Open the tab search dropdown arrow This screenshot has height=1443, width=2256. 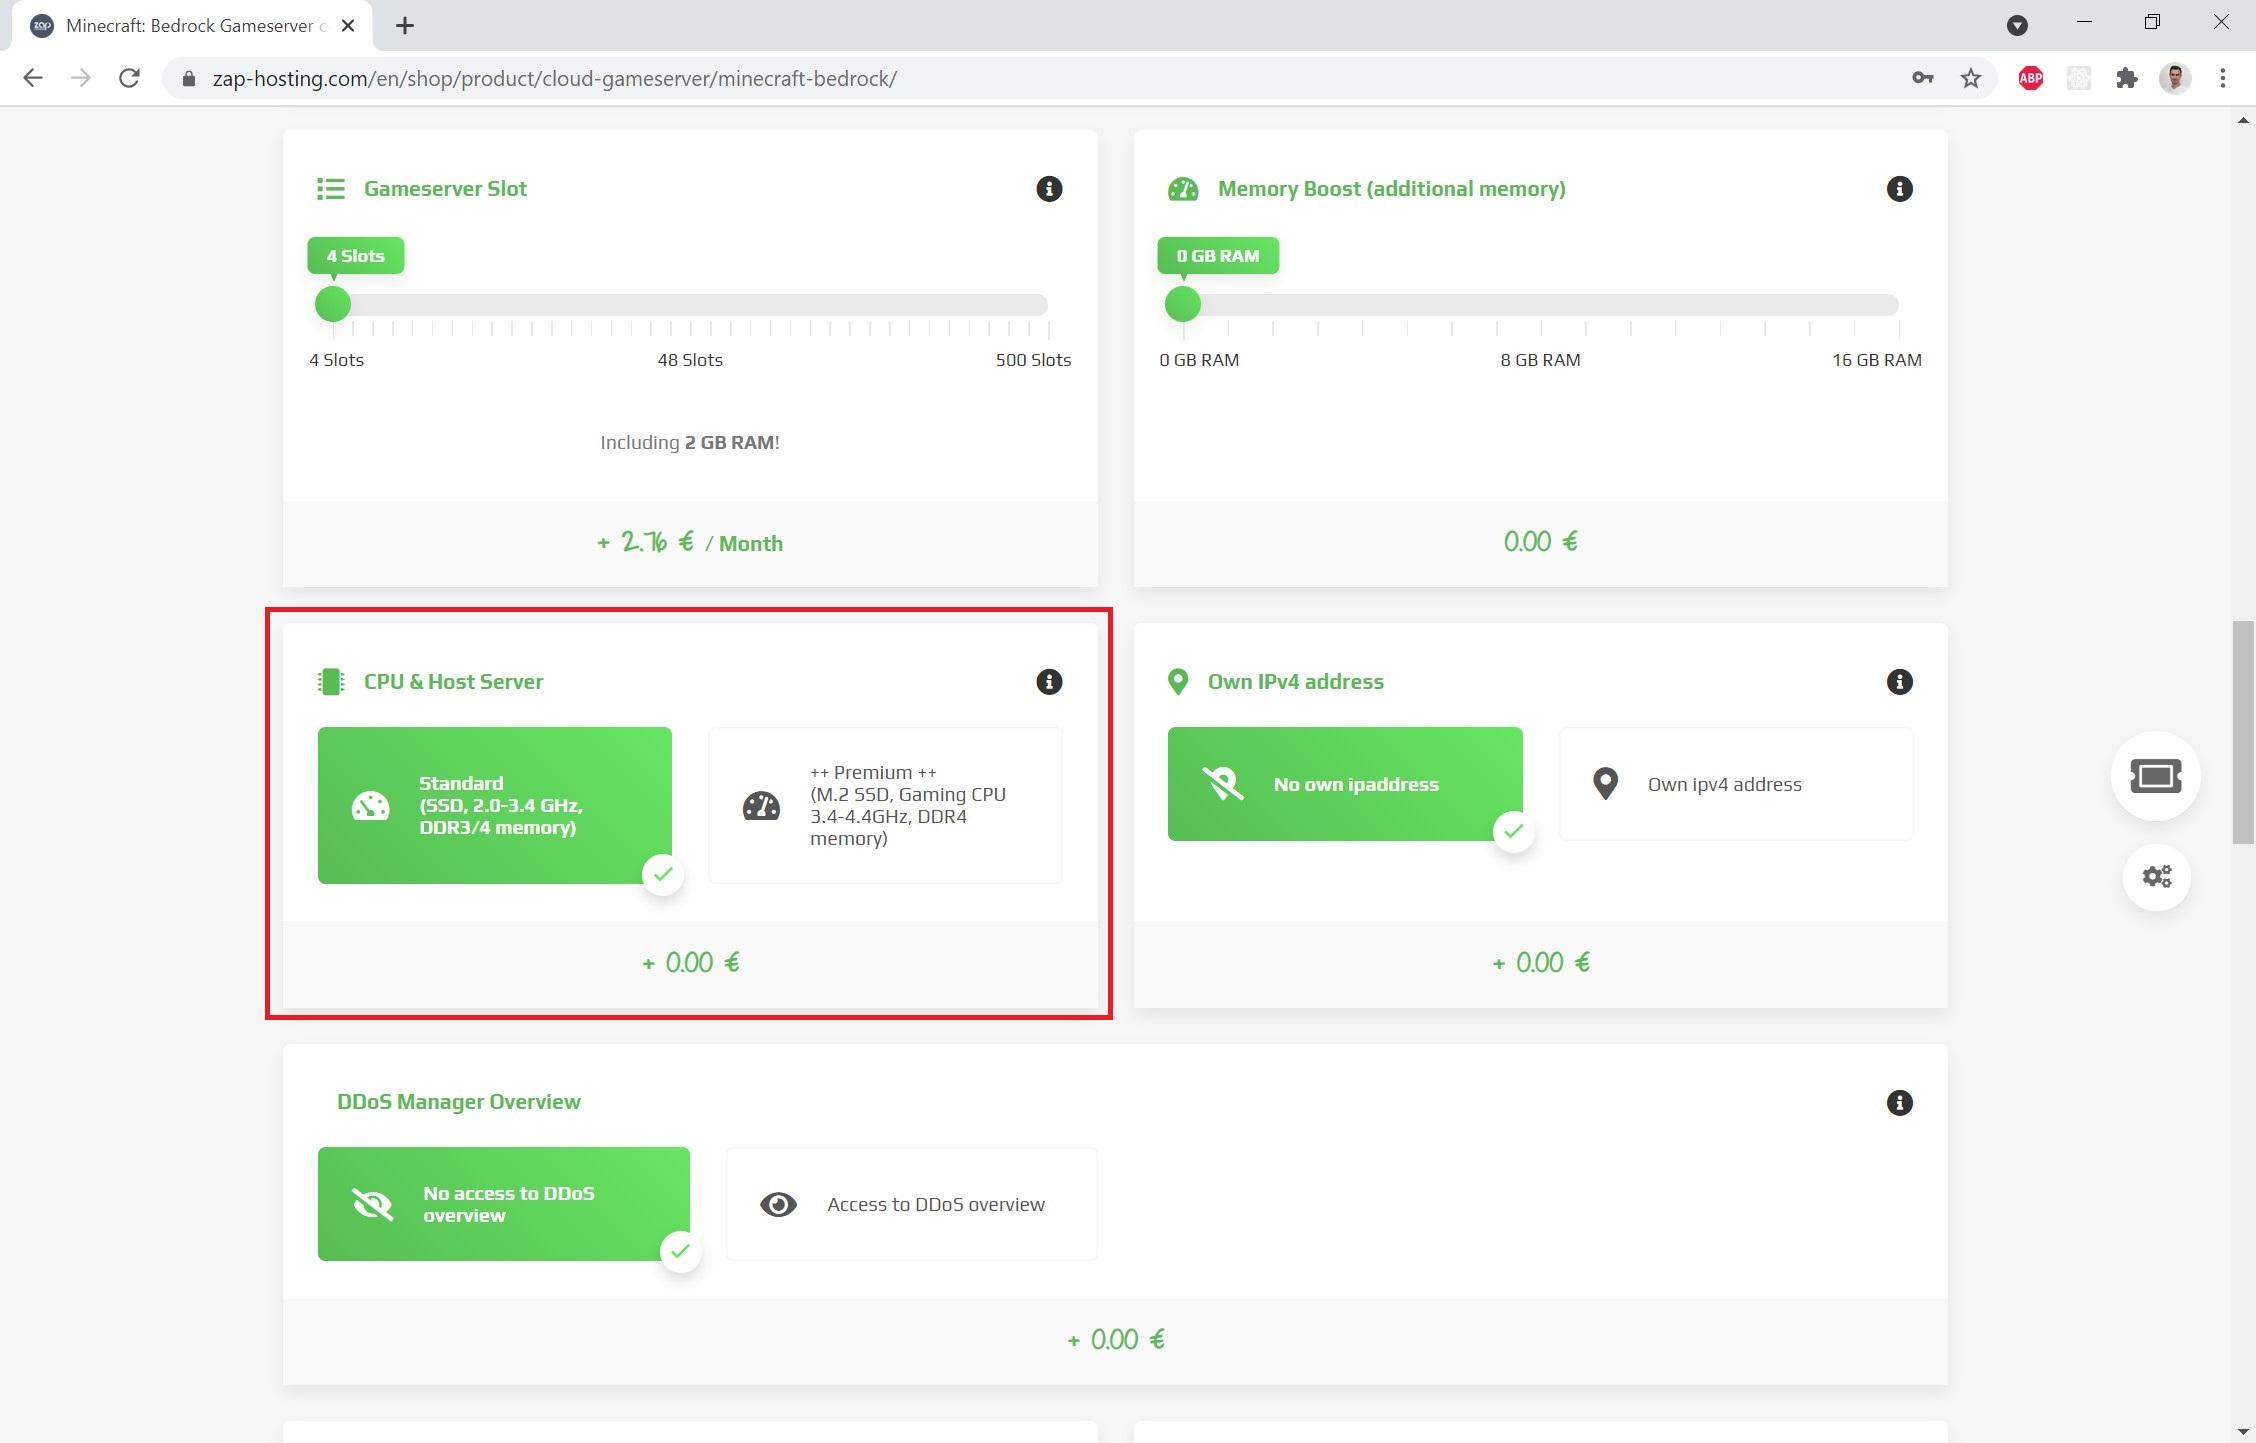point(2017,26)
